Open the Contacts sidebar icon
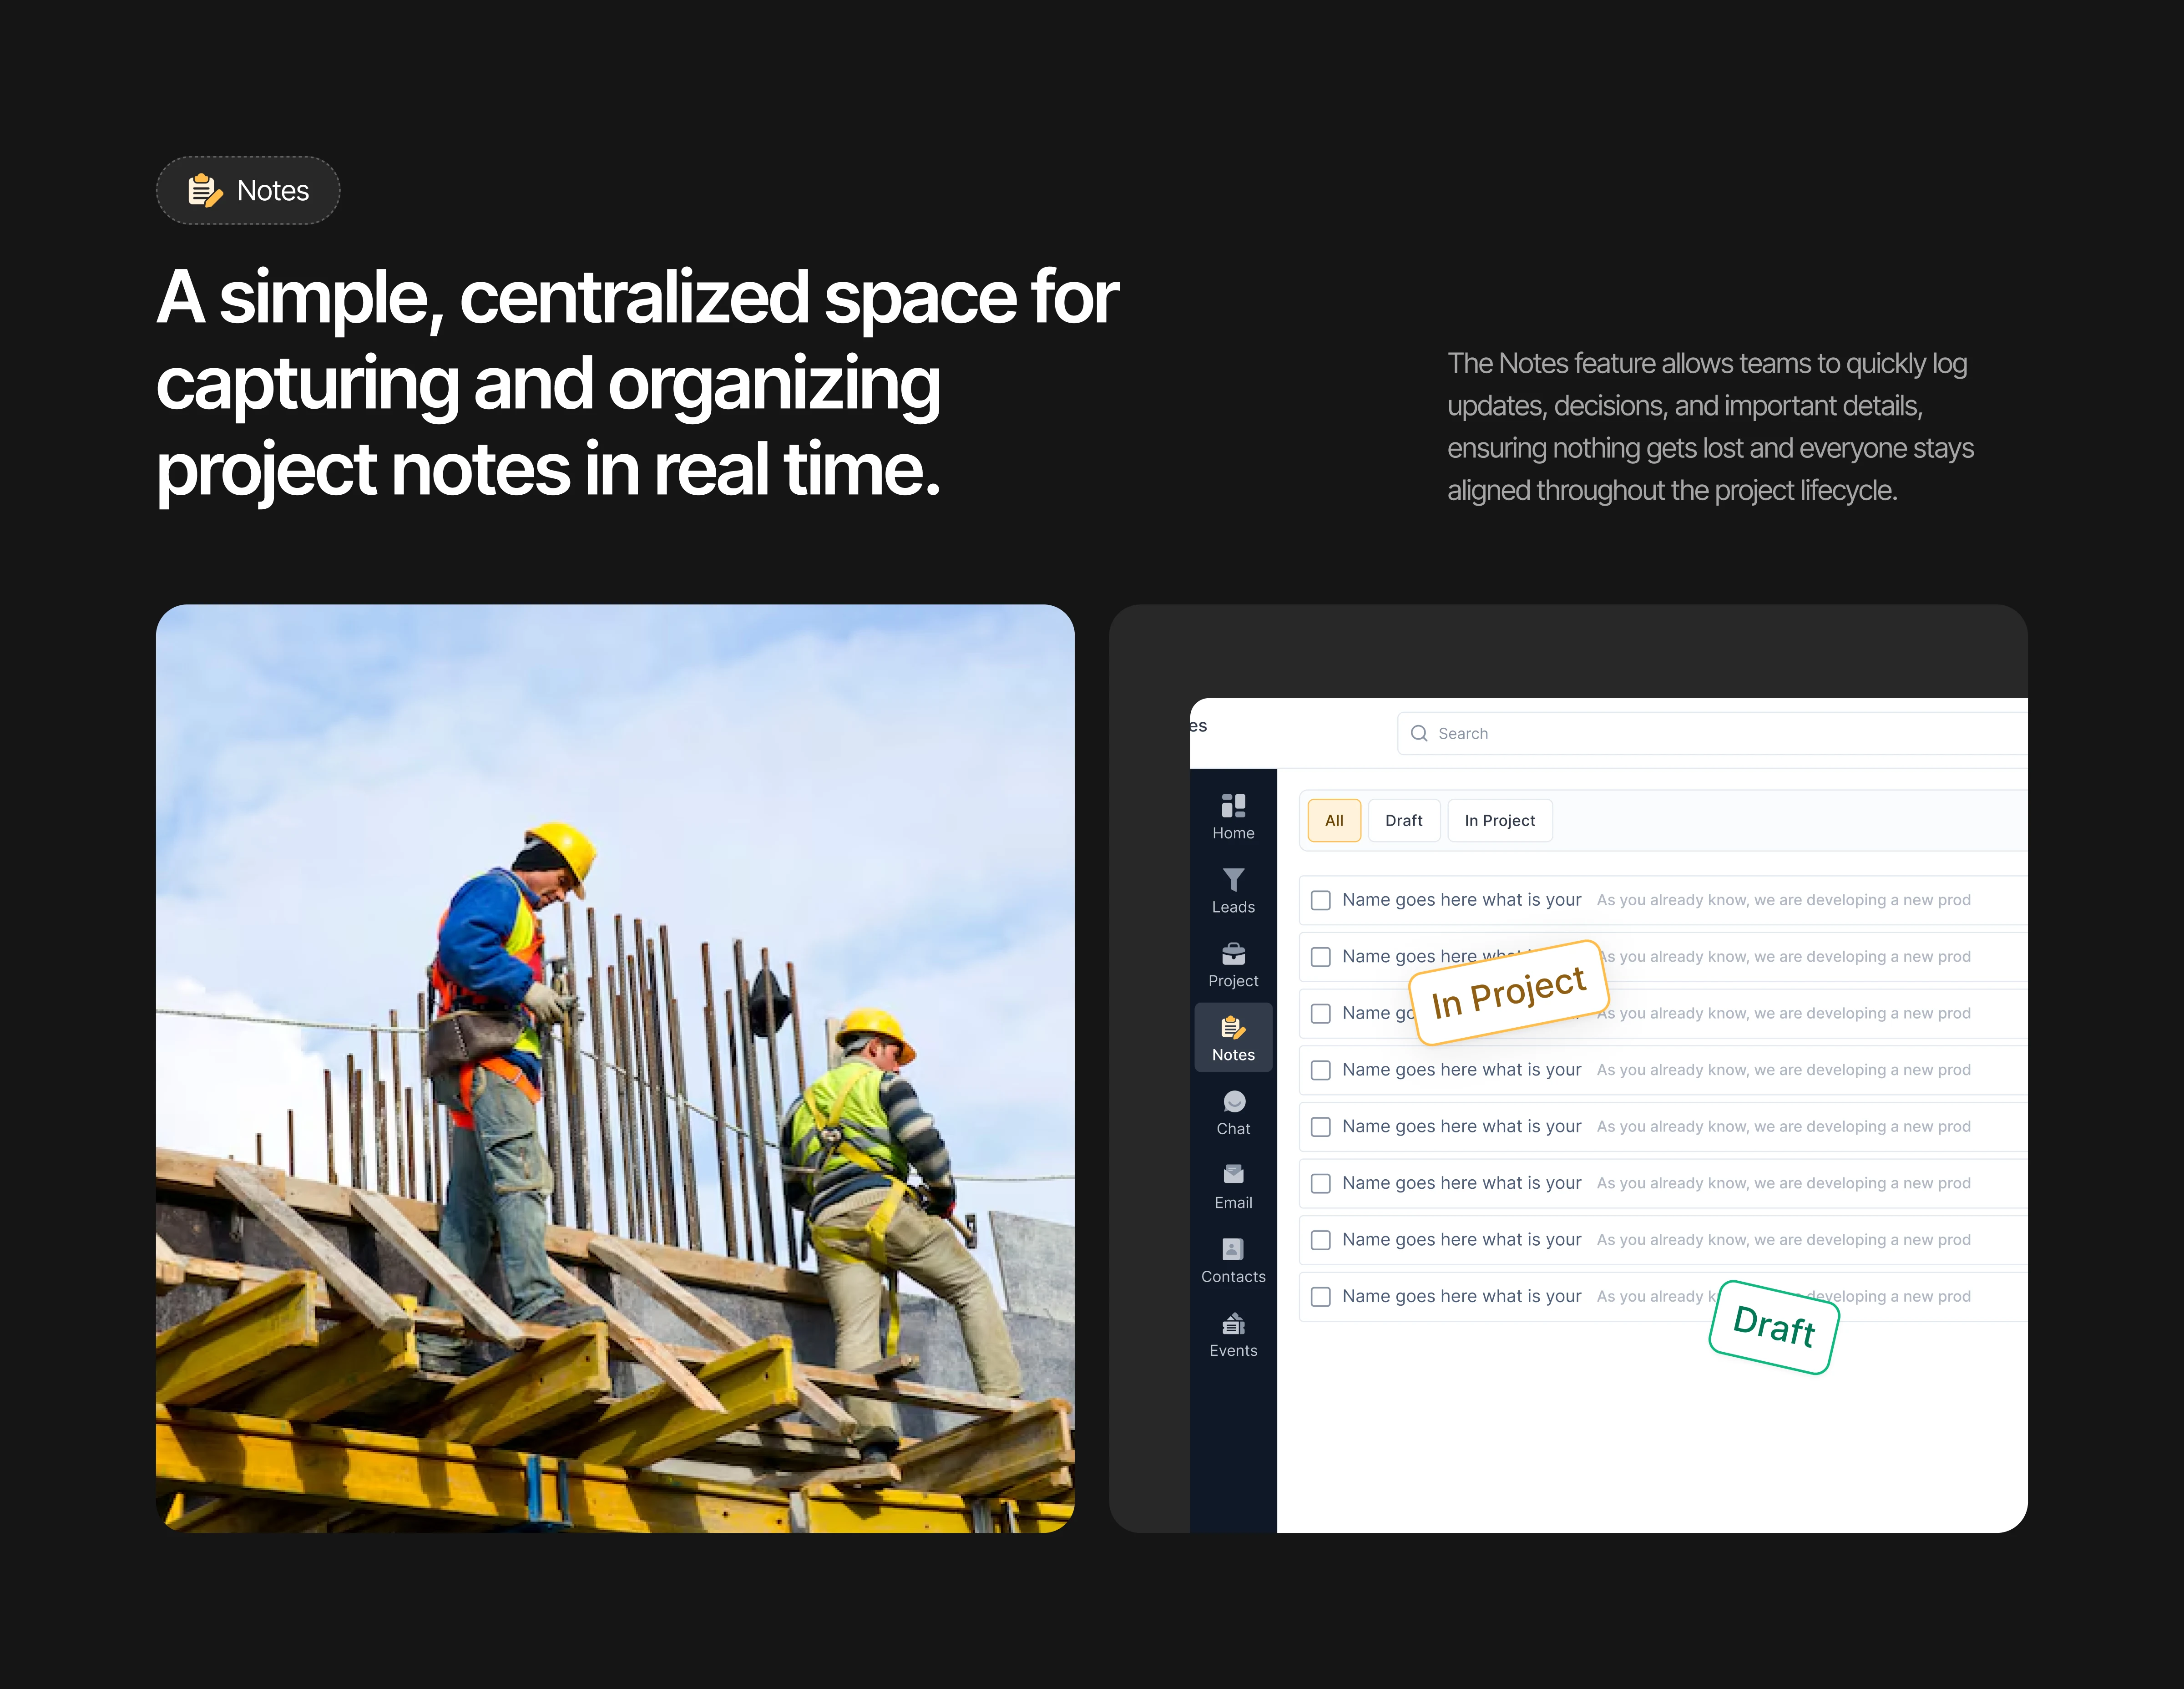The width and height of the screenshot is (2184, 1689). (1233, 1249)
